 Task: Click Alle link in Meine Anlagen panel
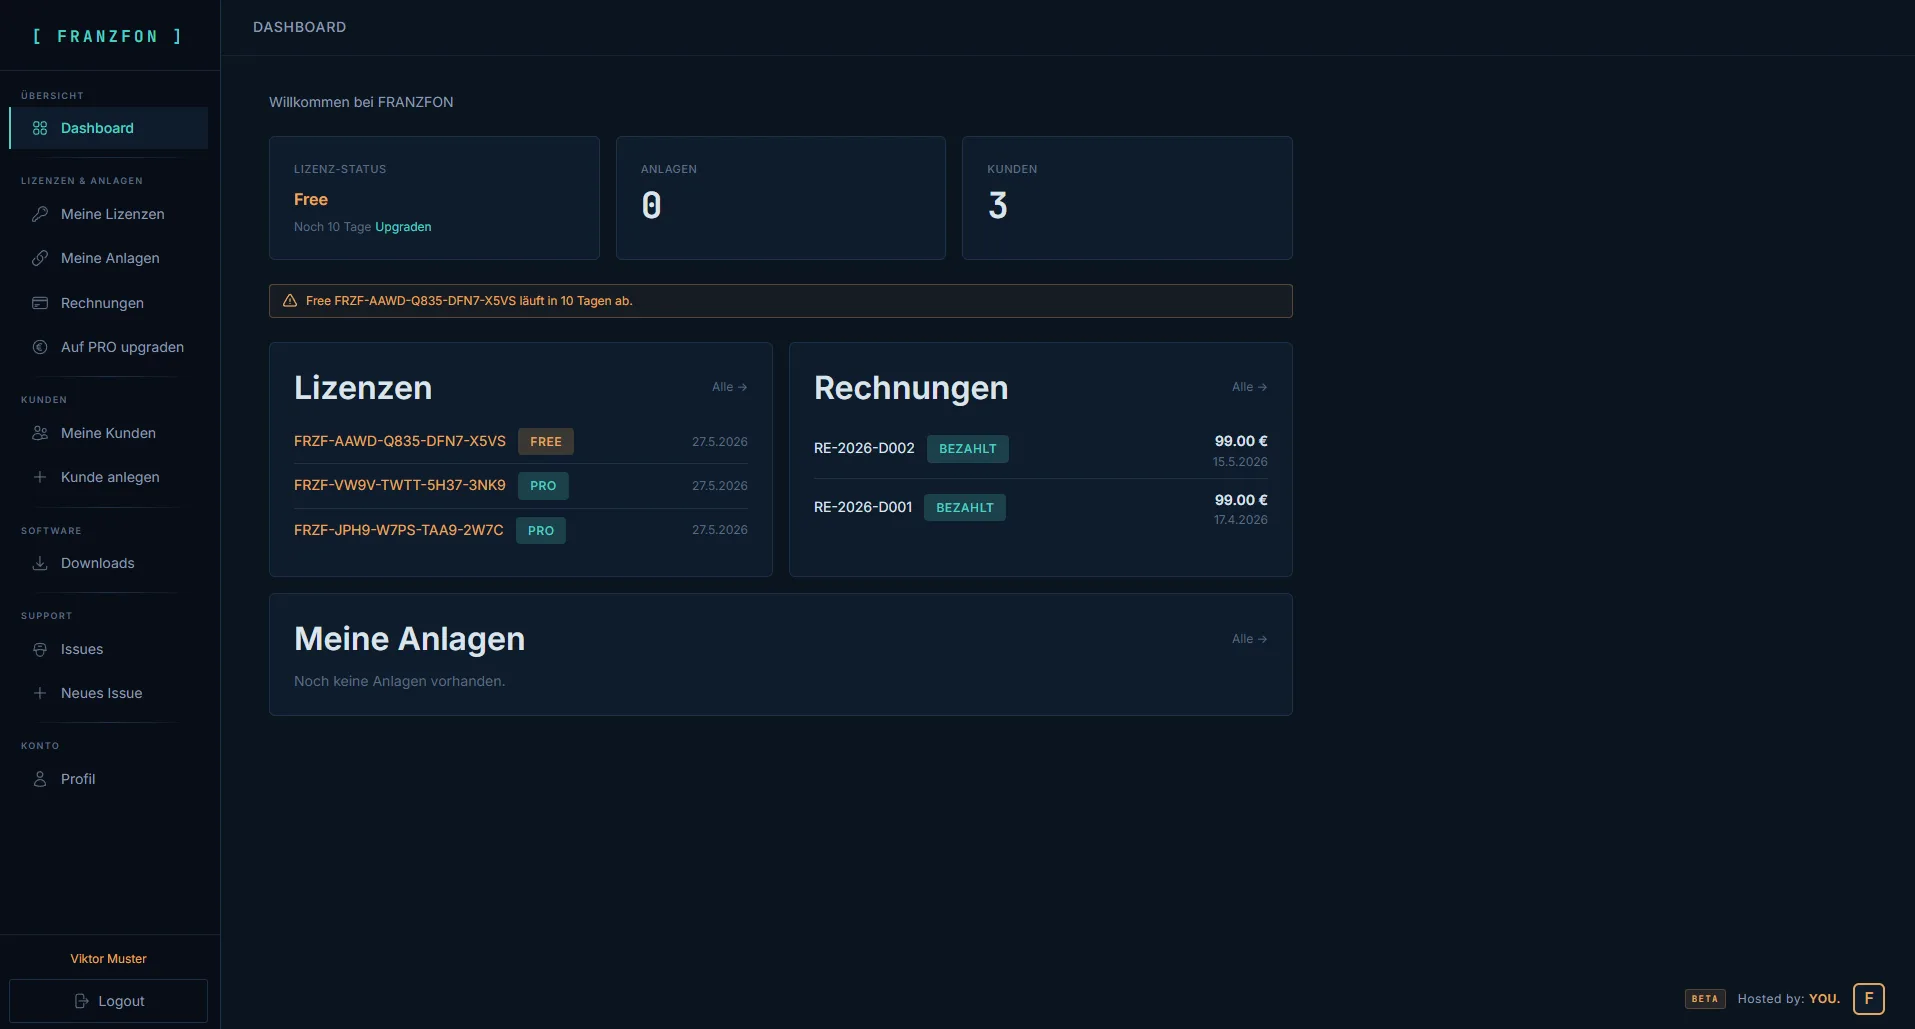click(1250, 639)
